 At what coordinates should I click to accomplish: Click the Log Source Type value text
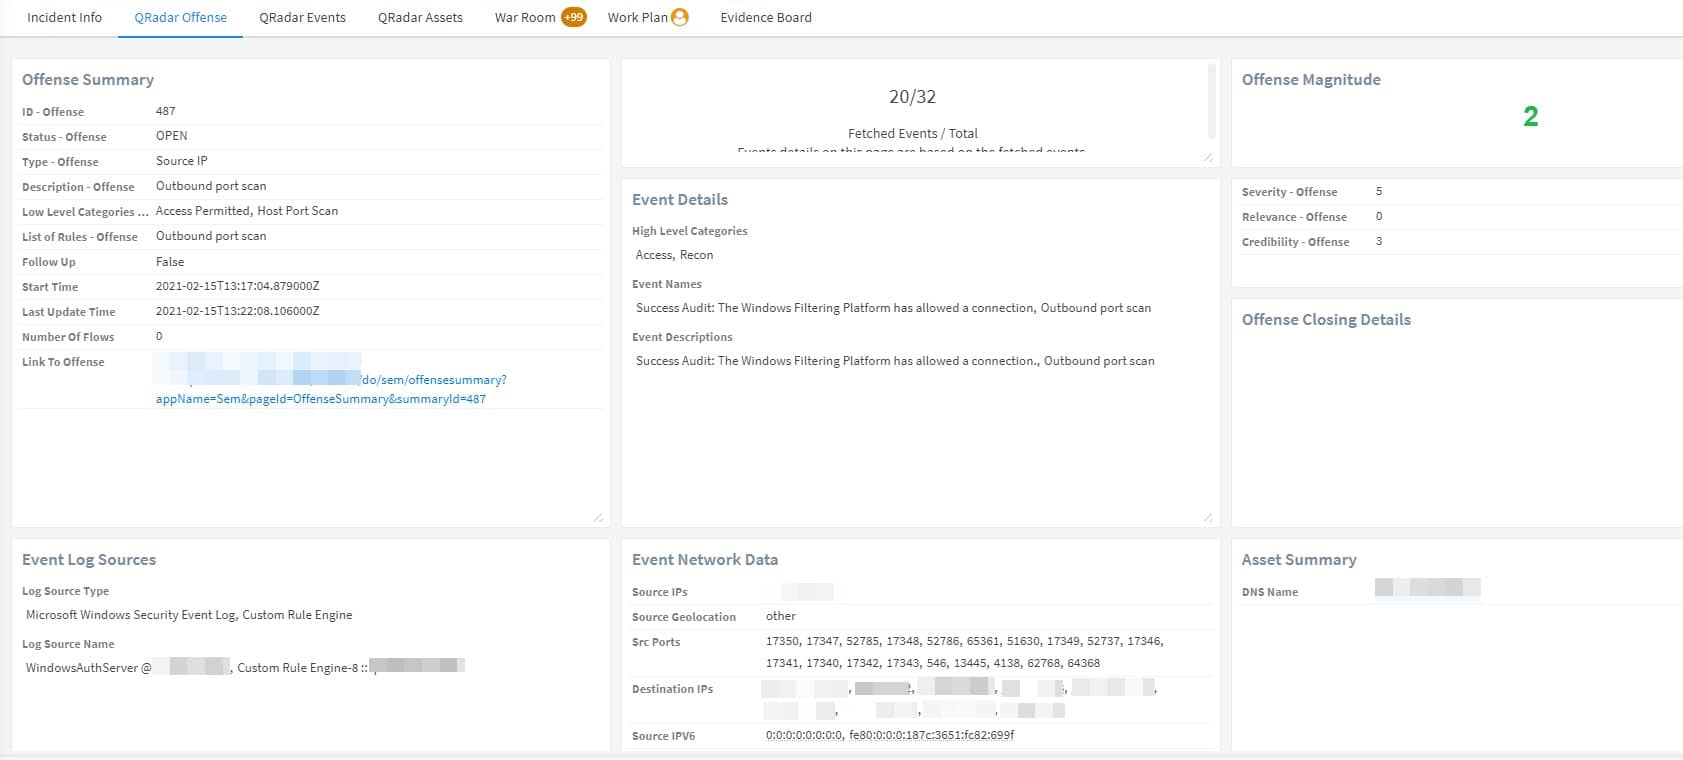[189, 615]
